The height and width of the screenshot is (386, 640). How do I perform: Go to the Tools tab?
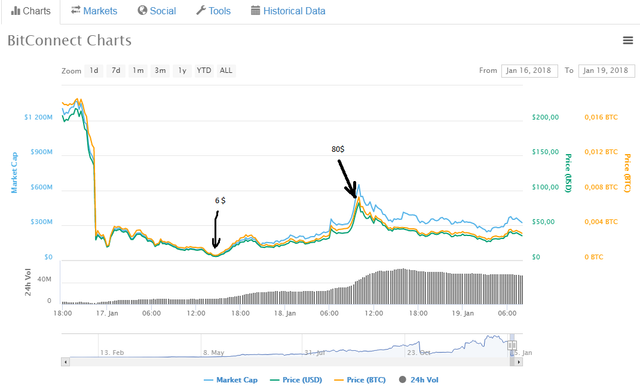tap(213, 11)
